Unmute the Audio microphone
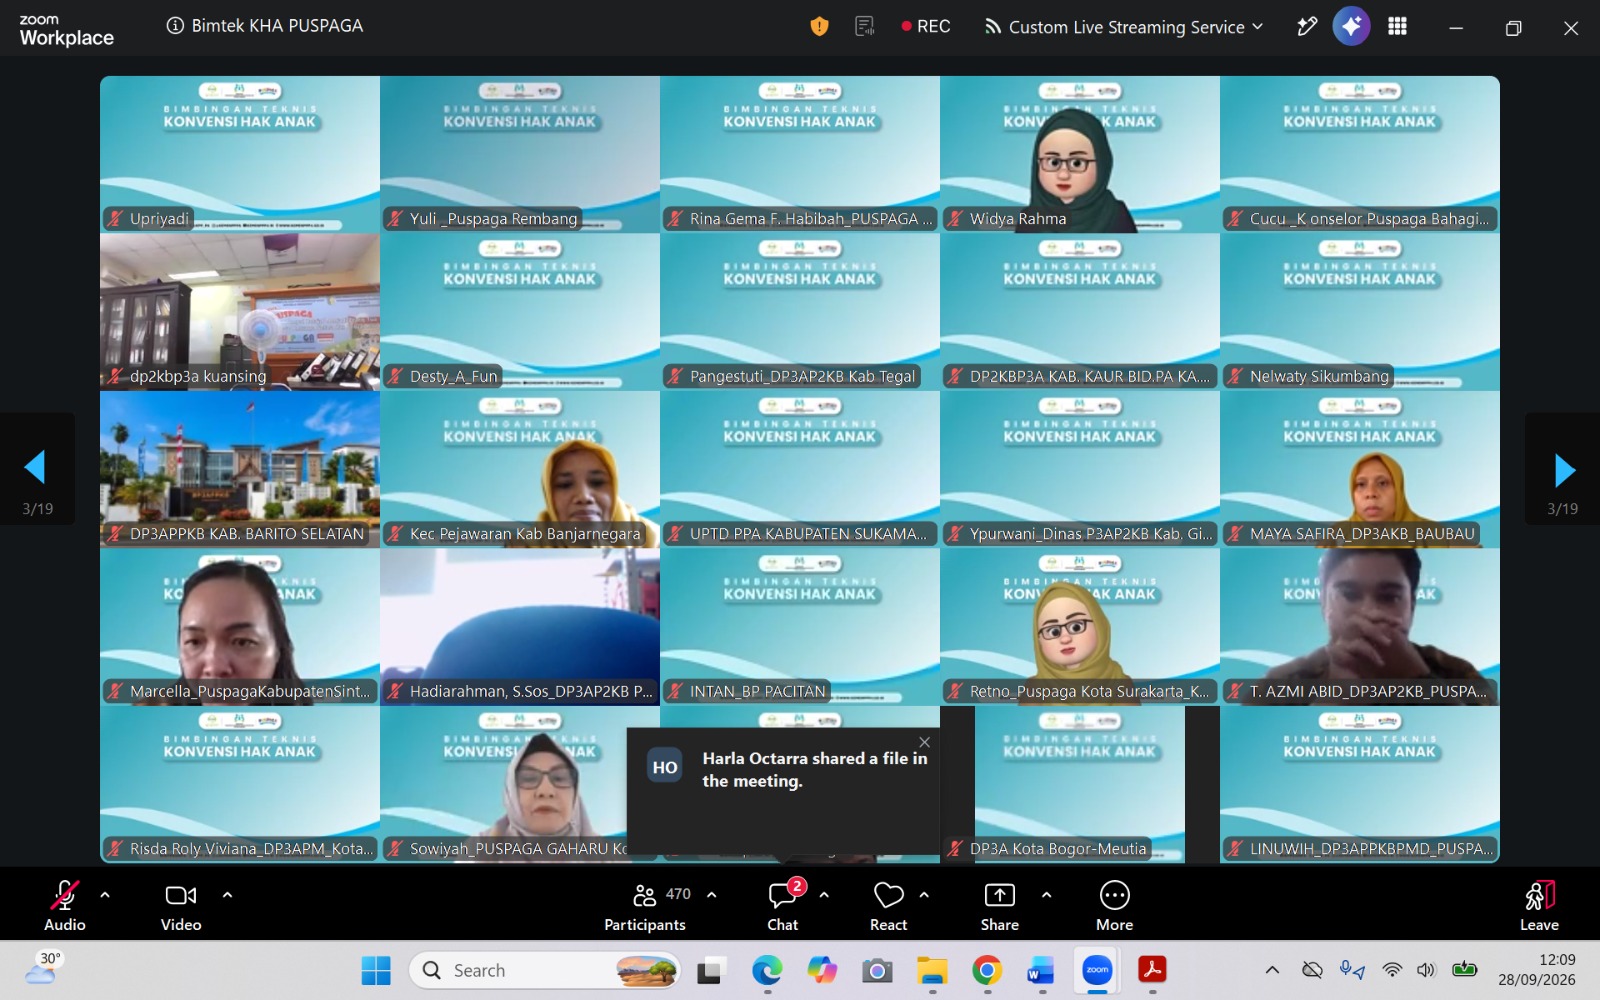Screen dimensions: 1600x1000 pyautogui.click(x=65, y=906)
